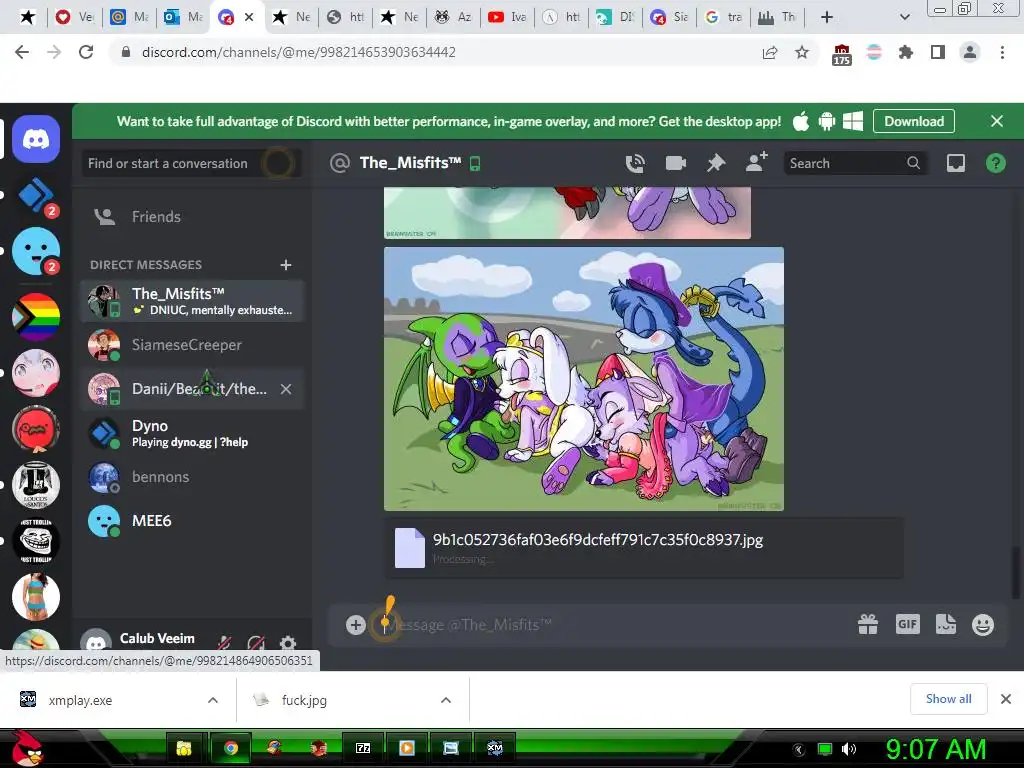Open the emoji picker
This screenshot has width=1024, height=768.
coord(983,625)
